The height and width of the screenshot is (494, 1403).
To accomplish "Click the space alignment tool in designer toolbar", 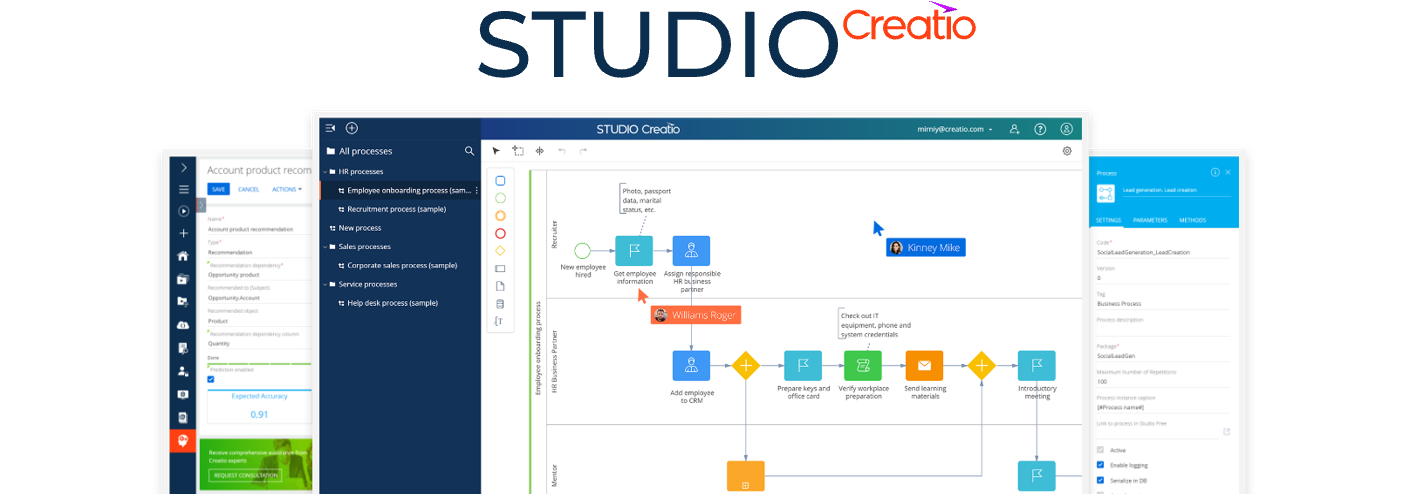I will pyautogui.click(x=540, y=151).
